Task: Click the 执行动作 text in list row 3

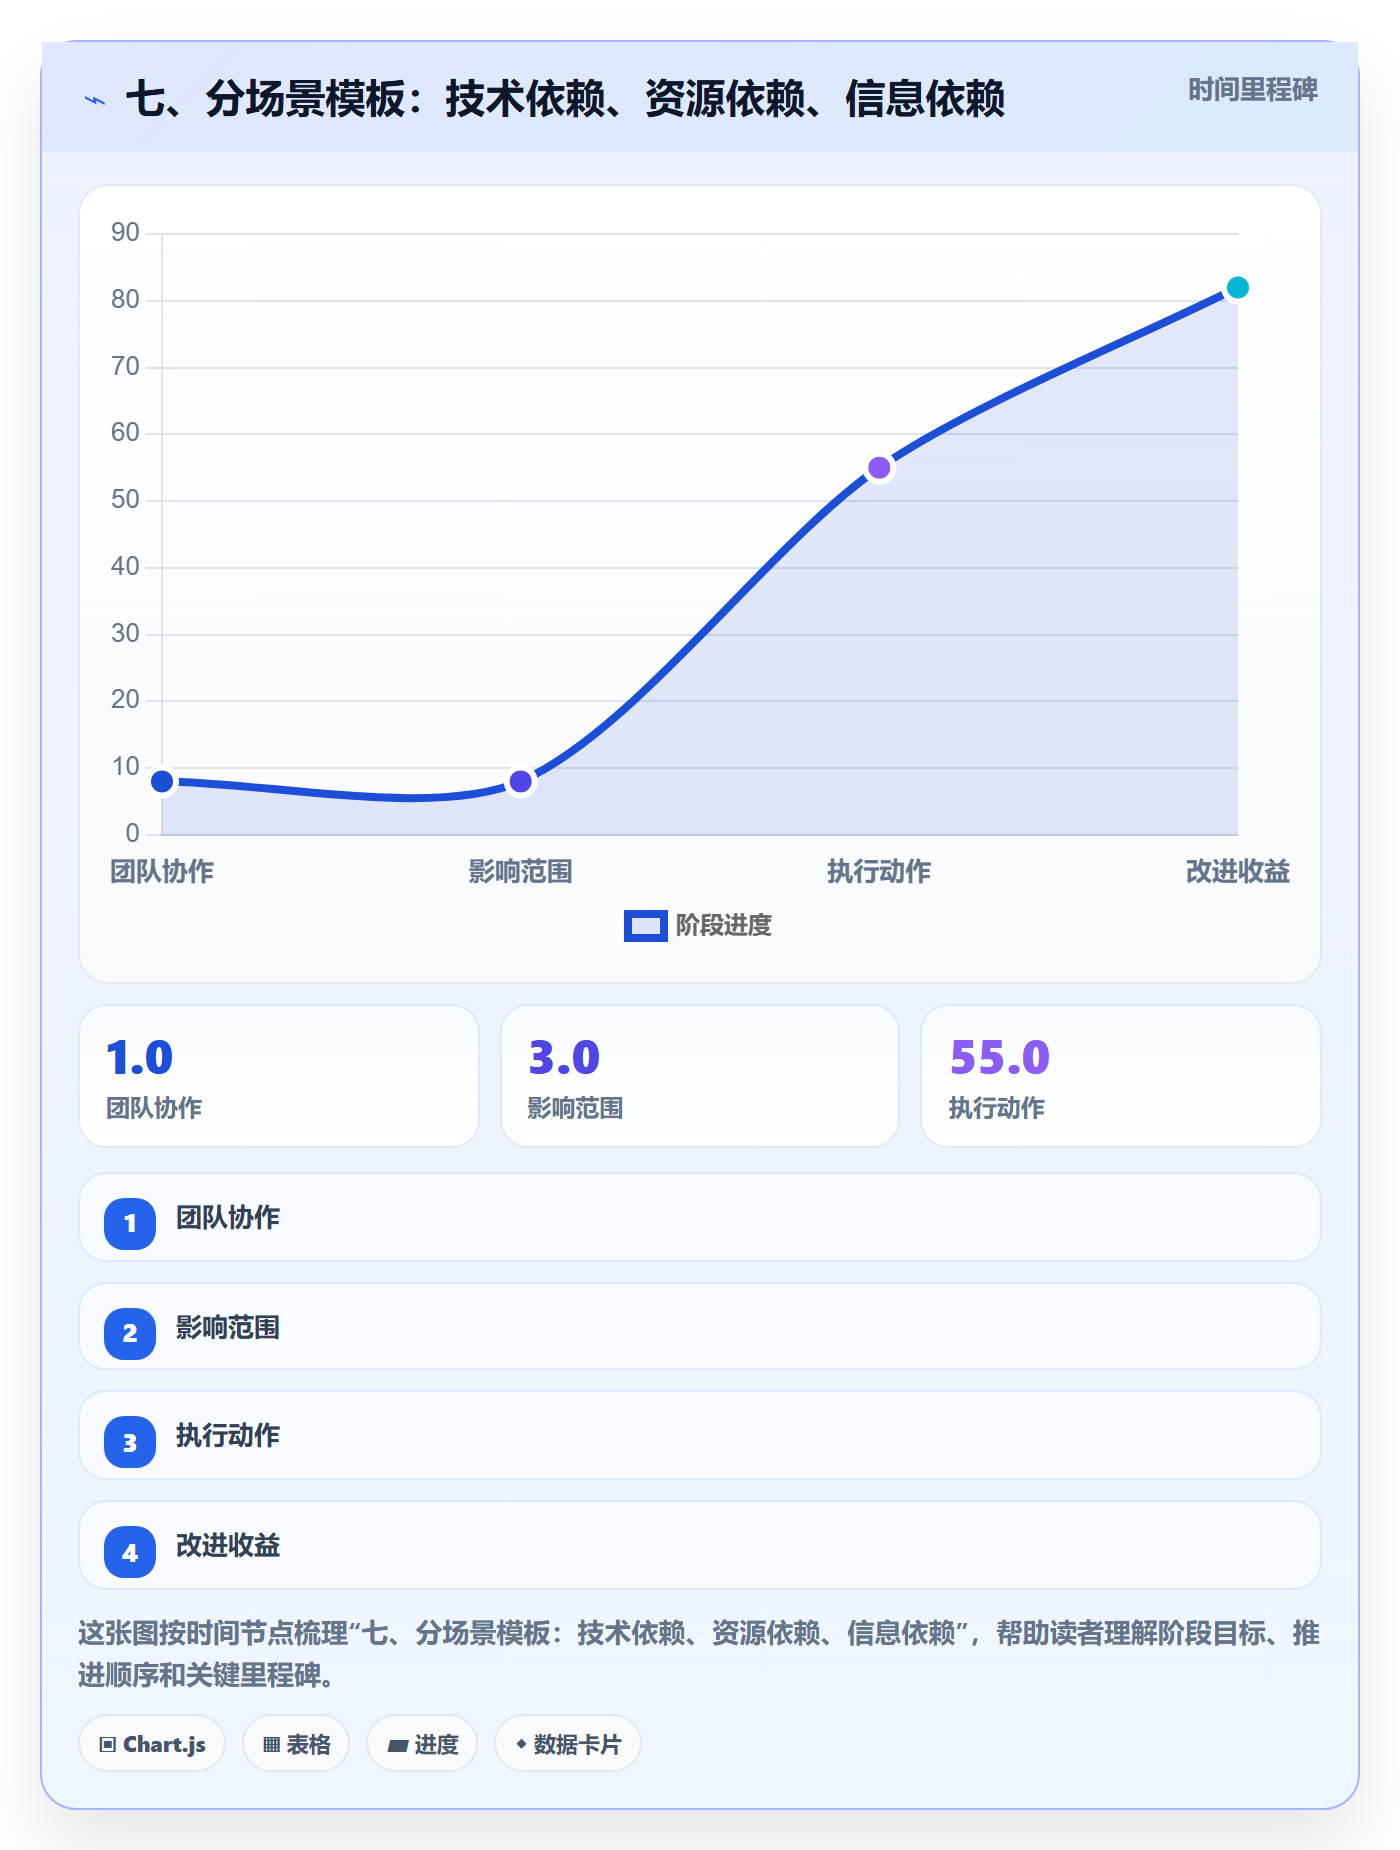Action: click(228, 1436)
